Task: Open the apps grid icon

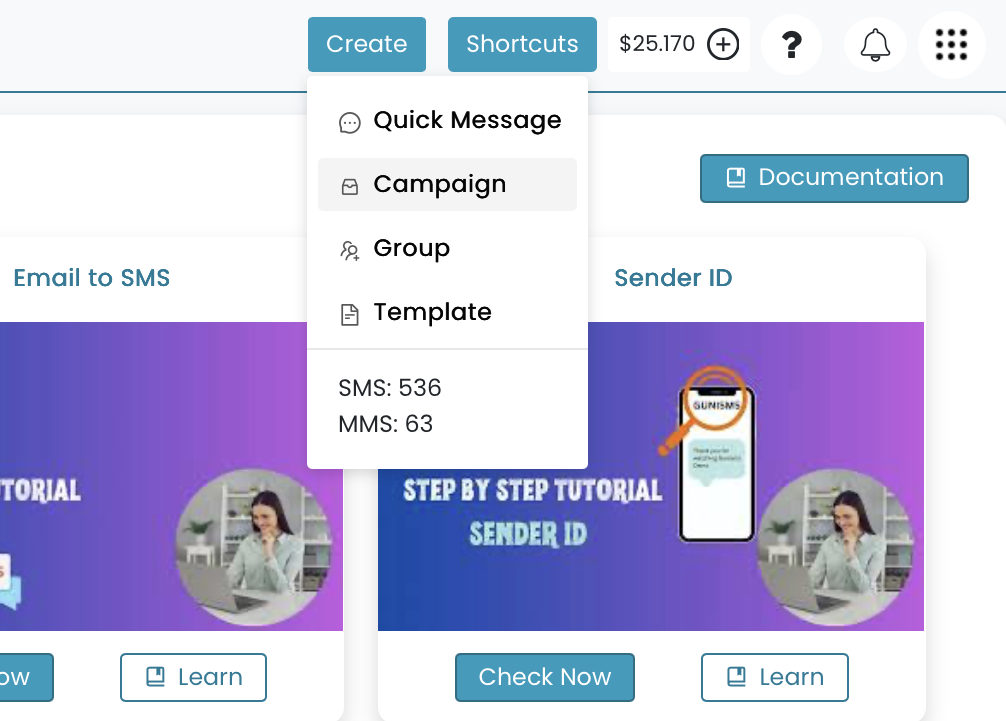Action: tap(951, 44)
